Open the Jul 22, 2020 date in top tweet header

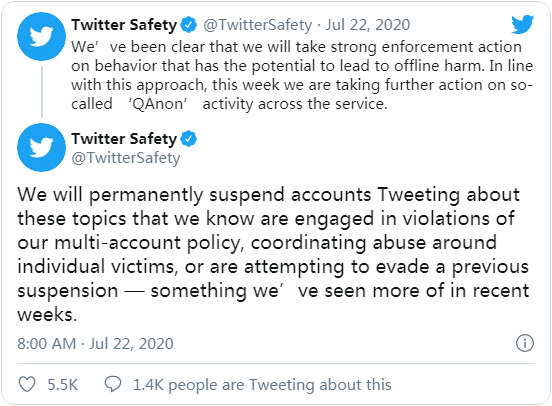(368, 25)
